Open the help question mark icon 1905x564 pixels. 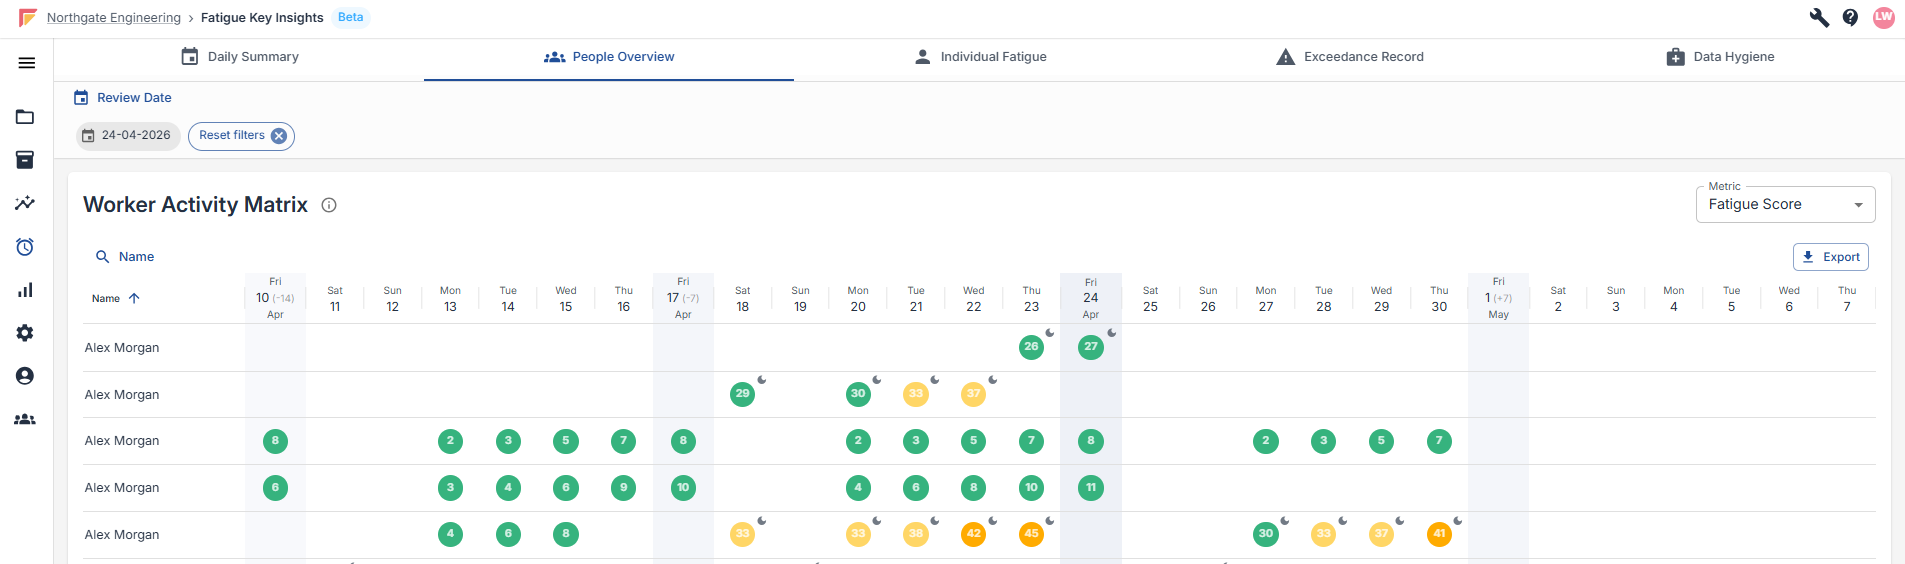click(x=1850, y=18)
